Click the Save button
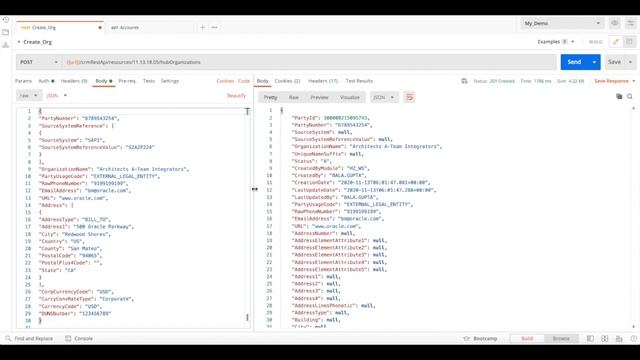640x360 pixels. point(615,62)
